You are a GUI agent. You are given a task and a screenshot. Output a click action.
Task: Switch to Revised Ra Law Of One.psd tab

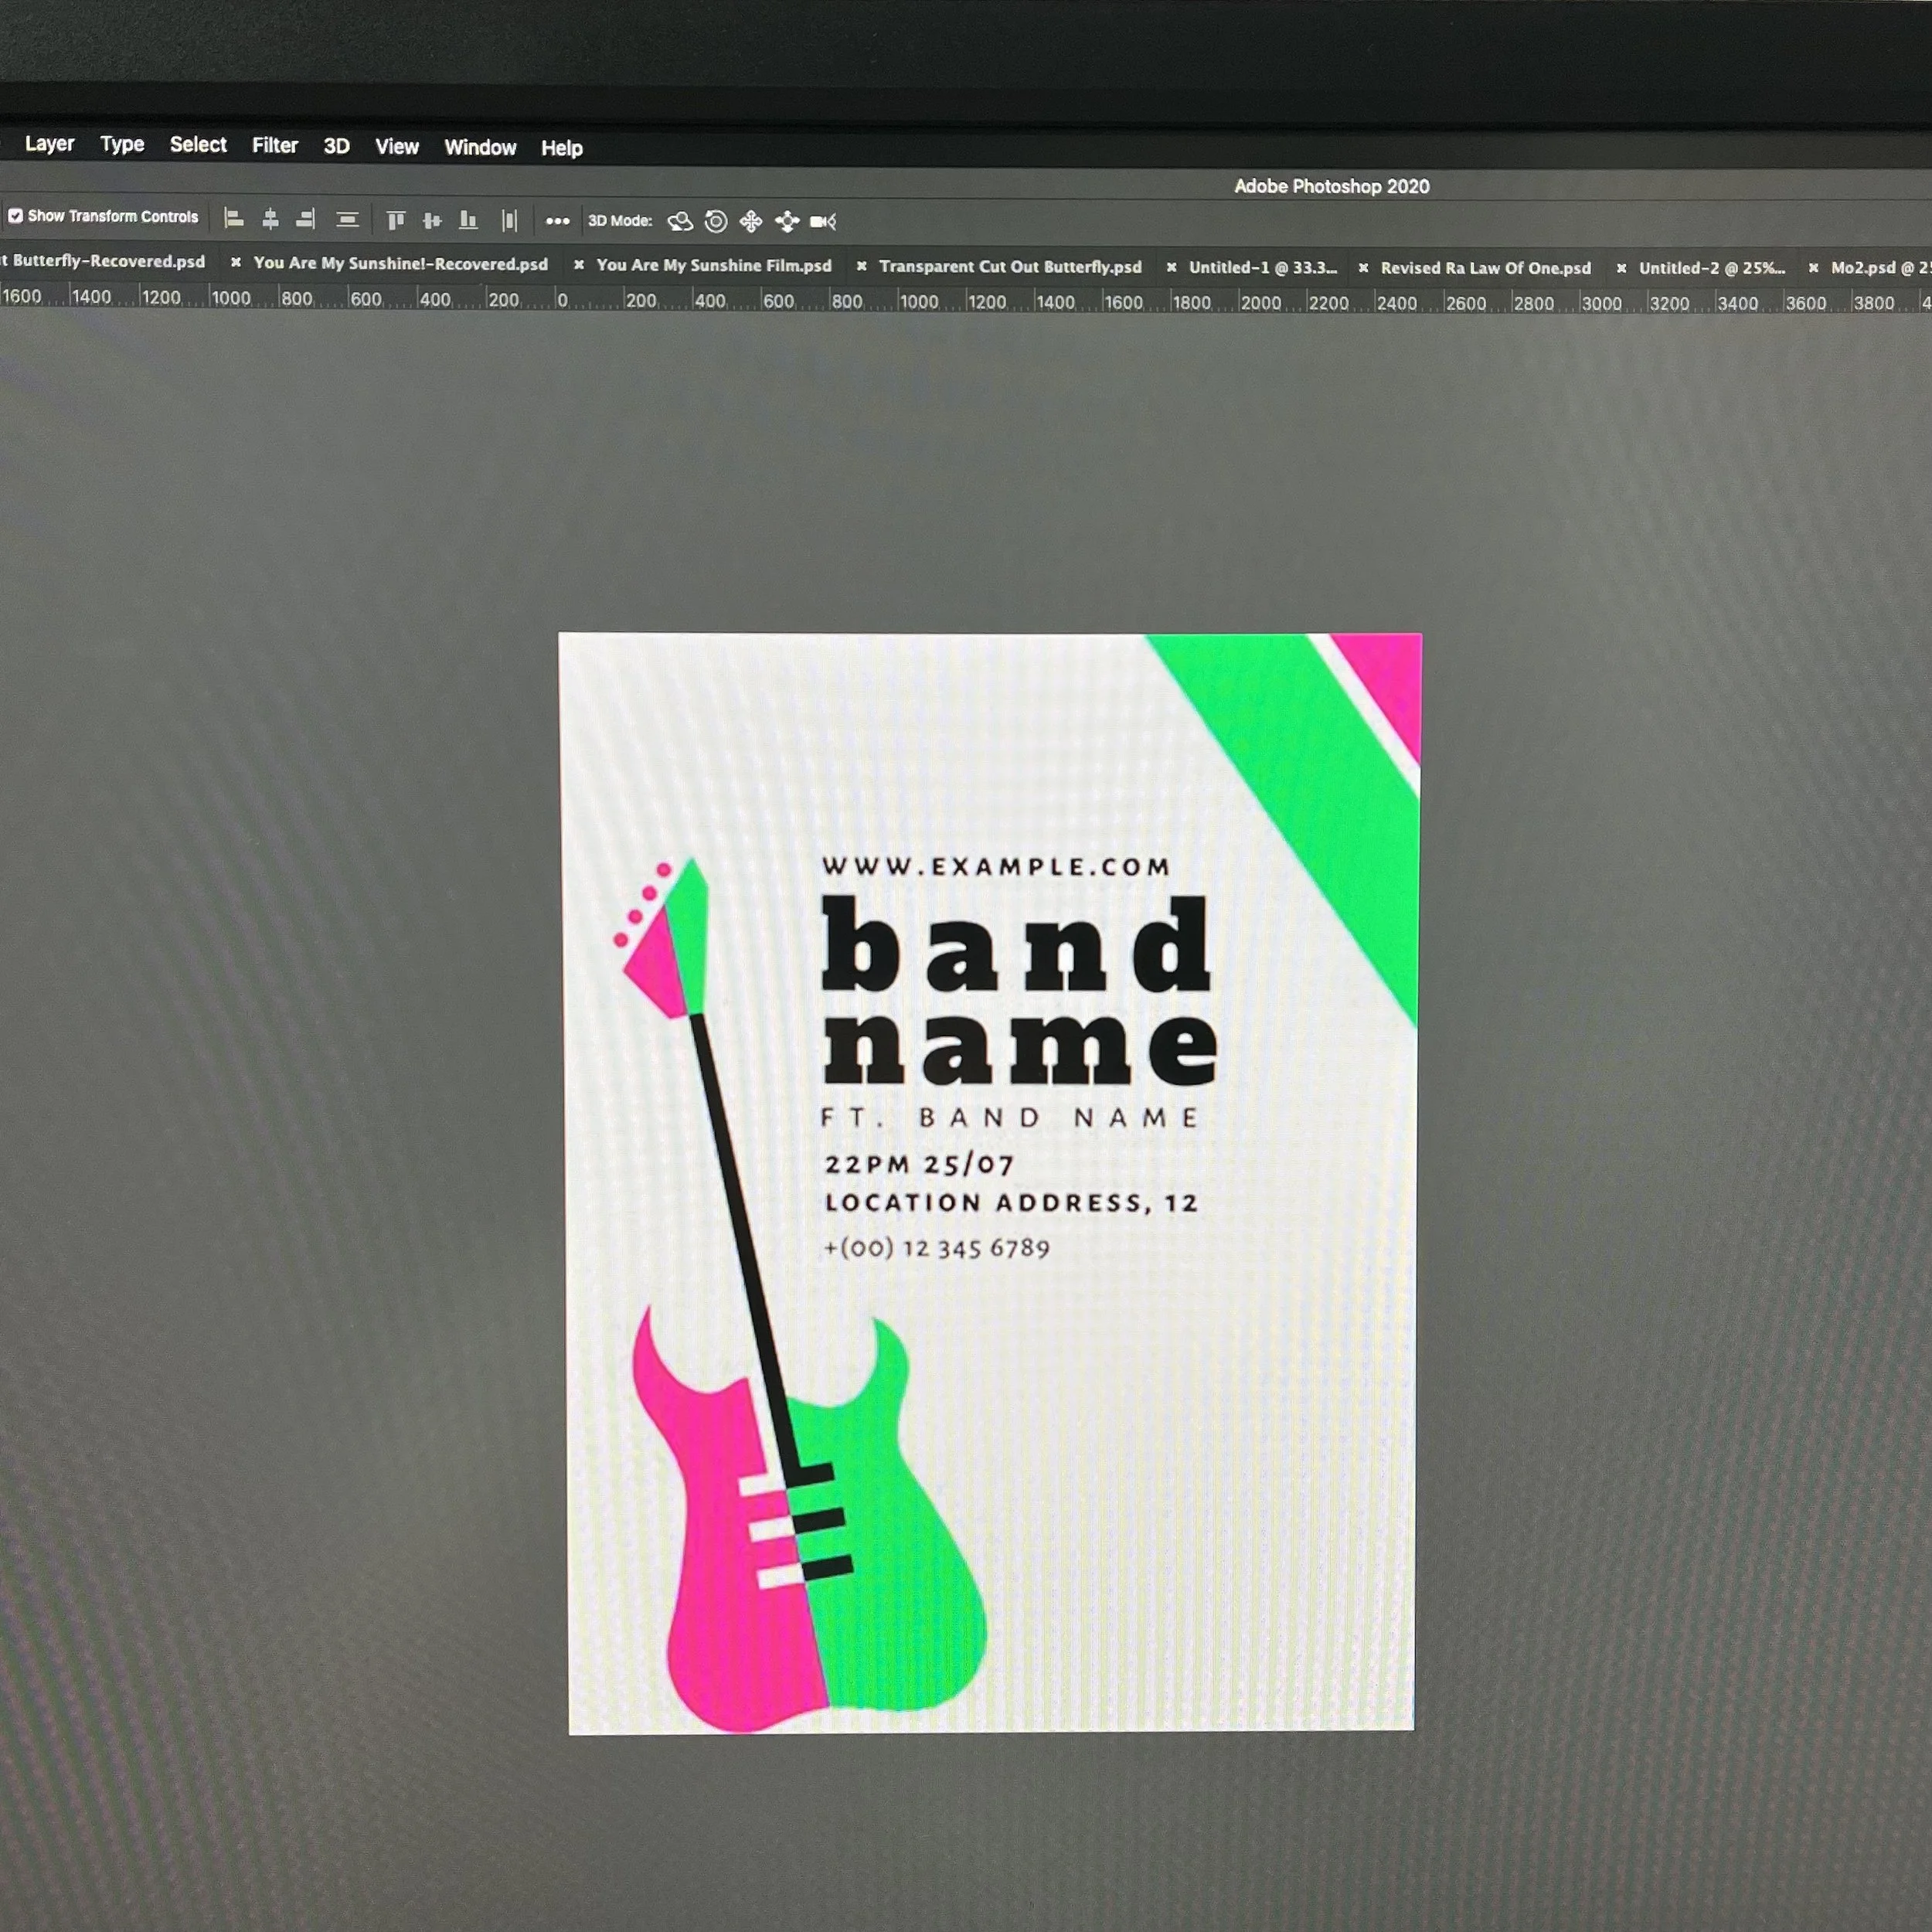pos(1485,268)
